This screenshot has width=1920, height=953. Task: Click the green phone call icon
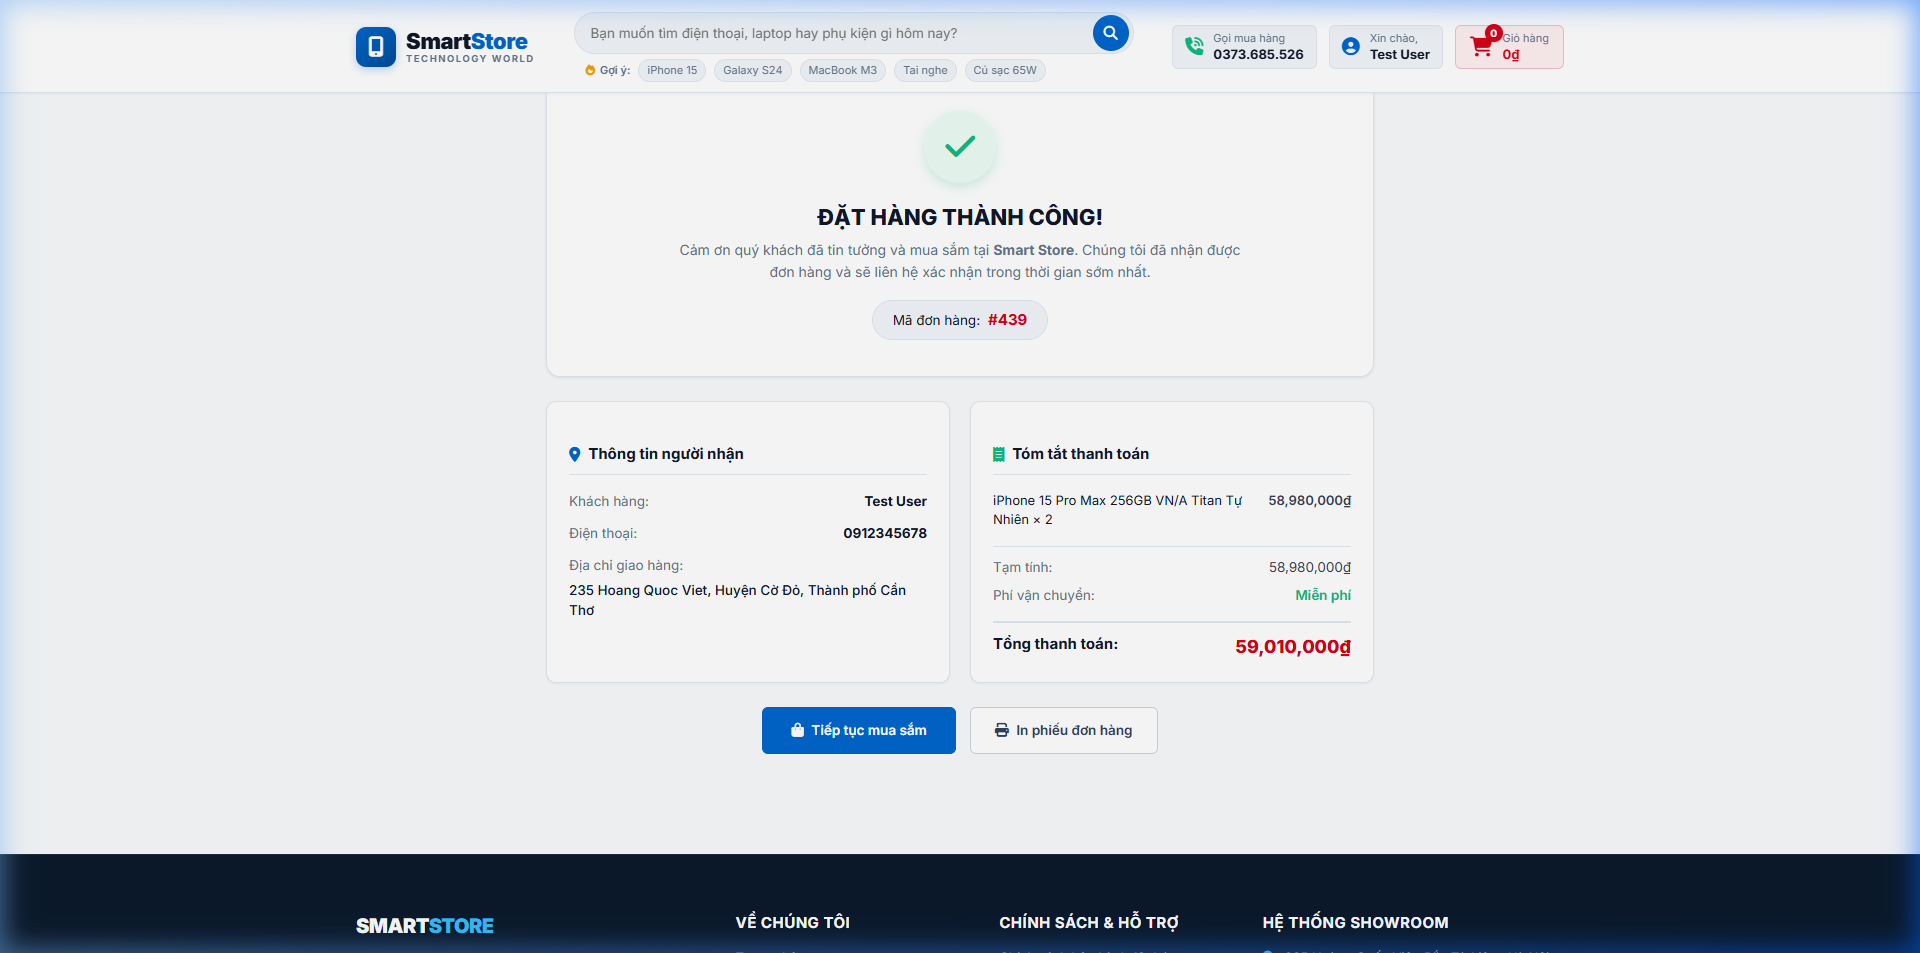point(1194,46)
